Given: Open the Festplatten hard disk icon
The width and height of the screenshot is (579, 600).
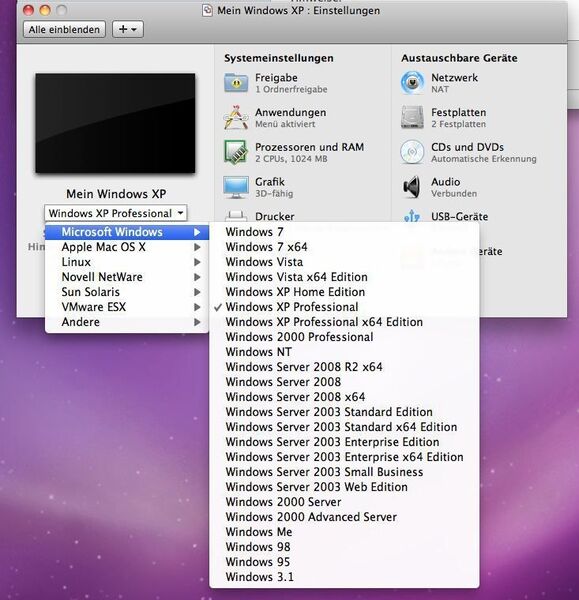Looking at the screenshot, I should click(x=412, y=117).
